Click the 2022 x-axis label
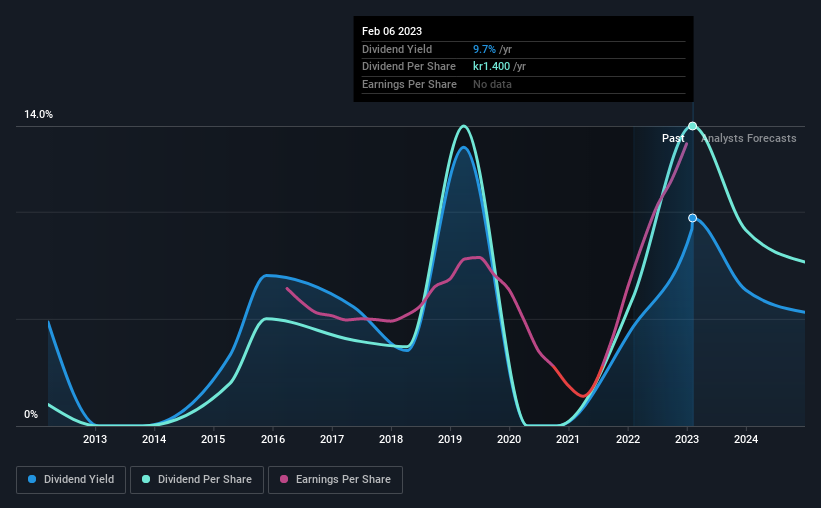The width and height of the screenshot is (821, 508). click(x=628, y=439)
